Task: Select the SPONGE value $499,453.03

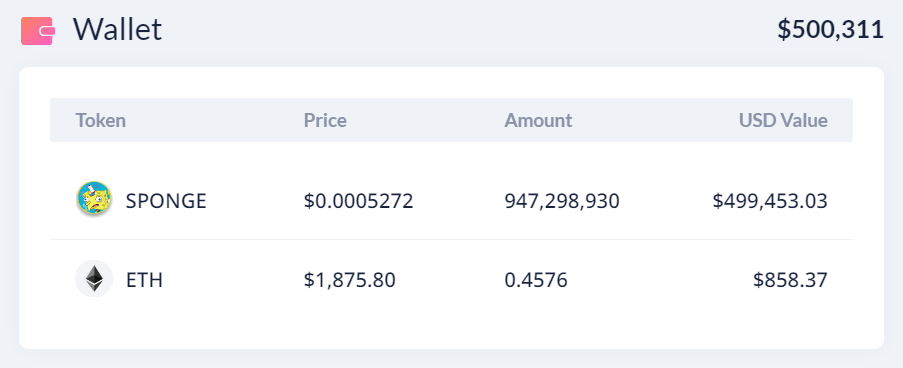Action: pos(770,201)
